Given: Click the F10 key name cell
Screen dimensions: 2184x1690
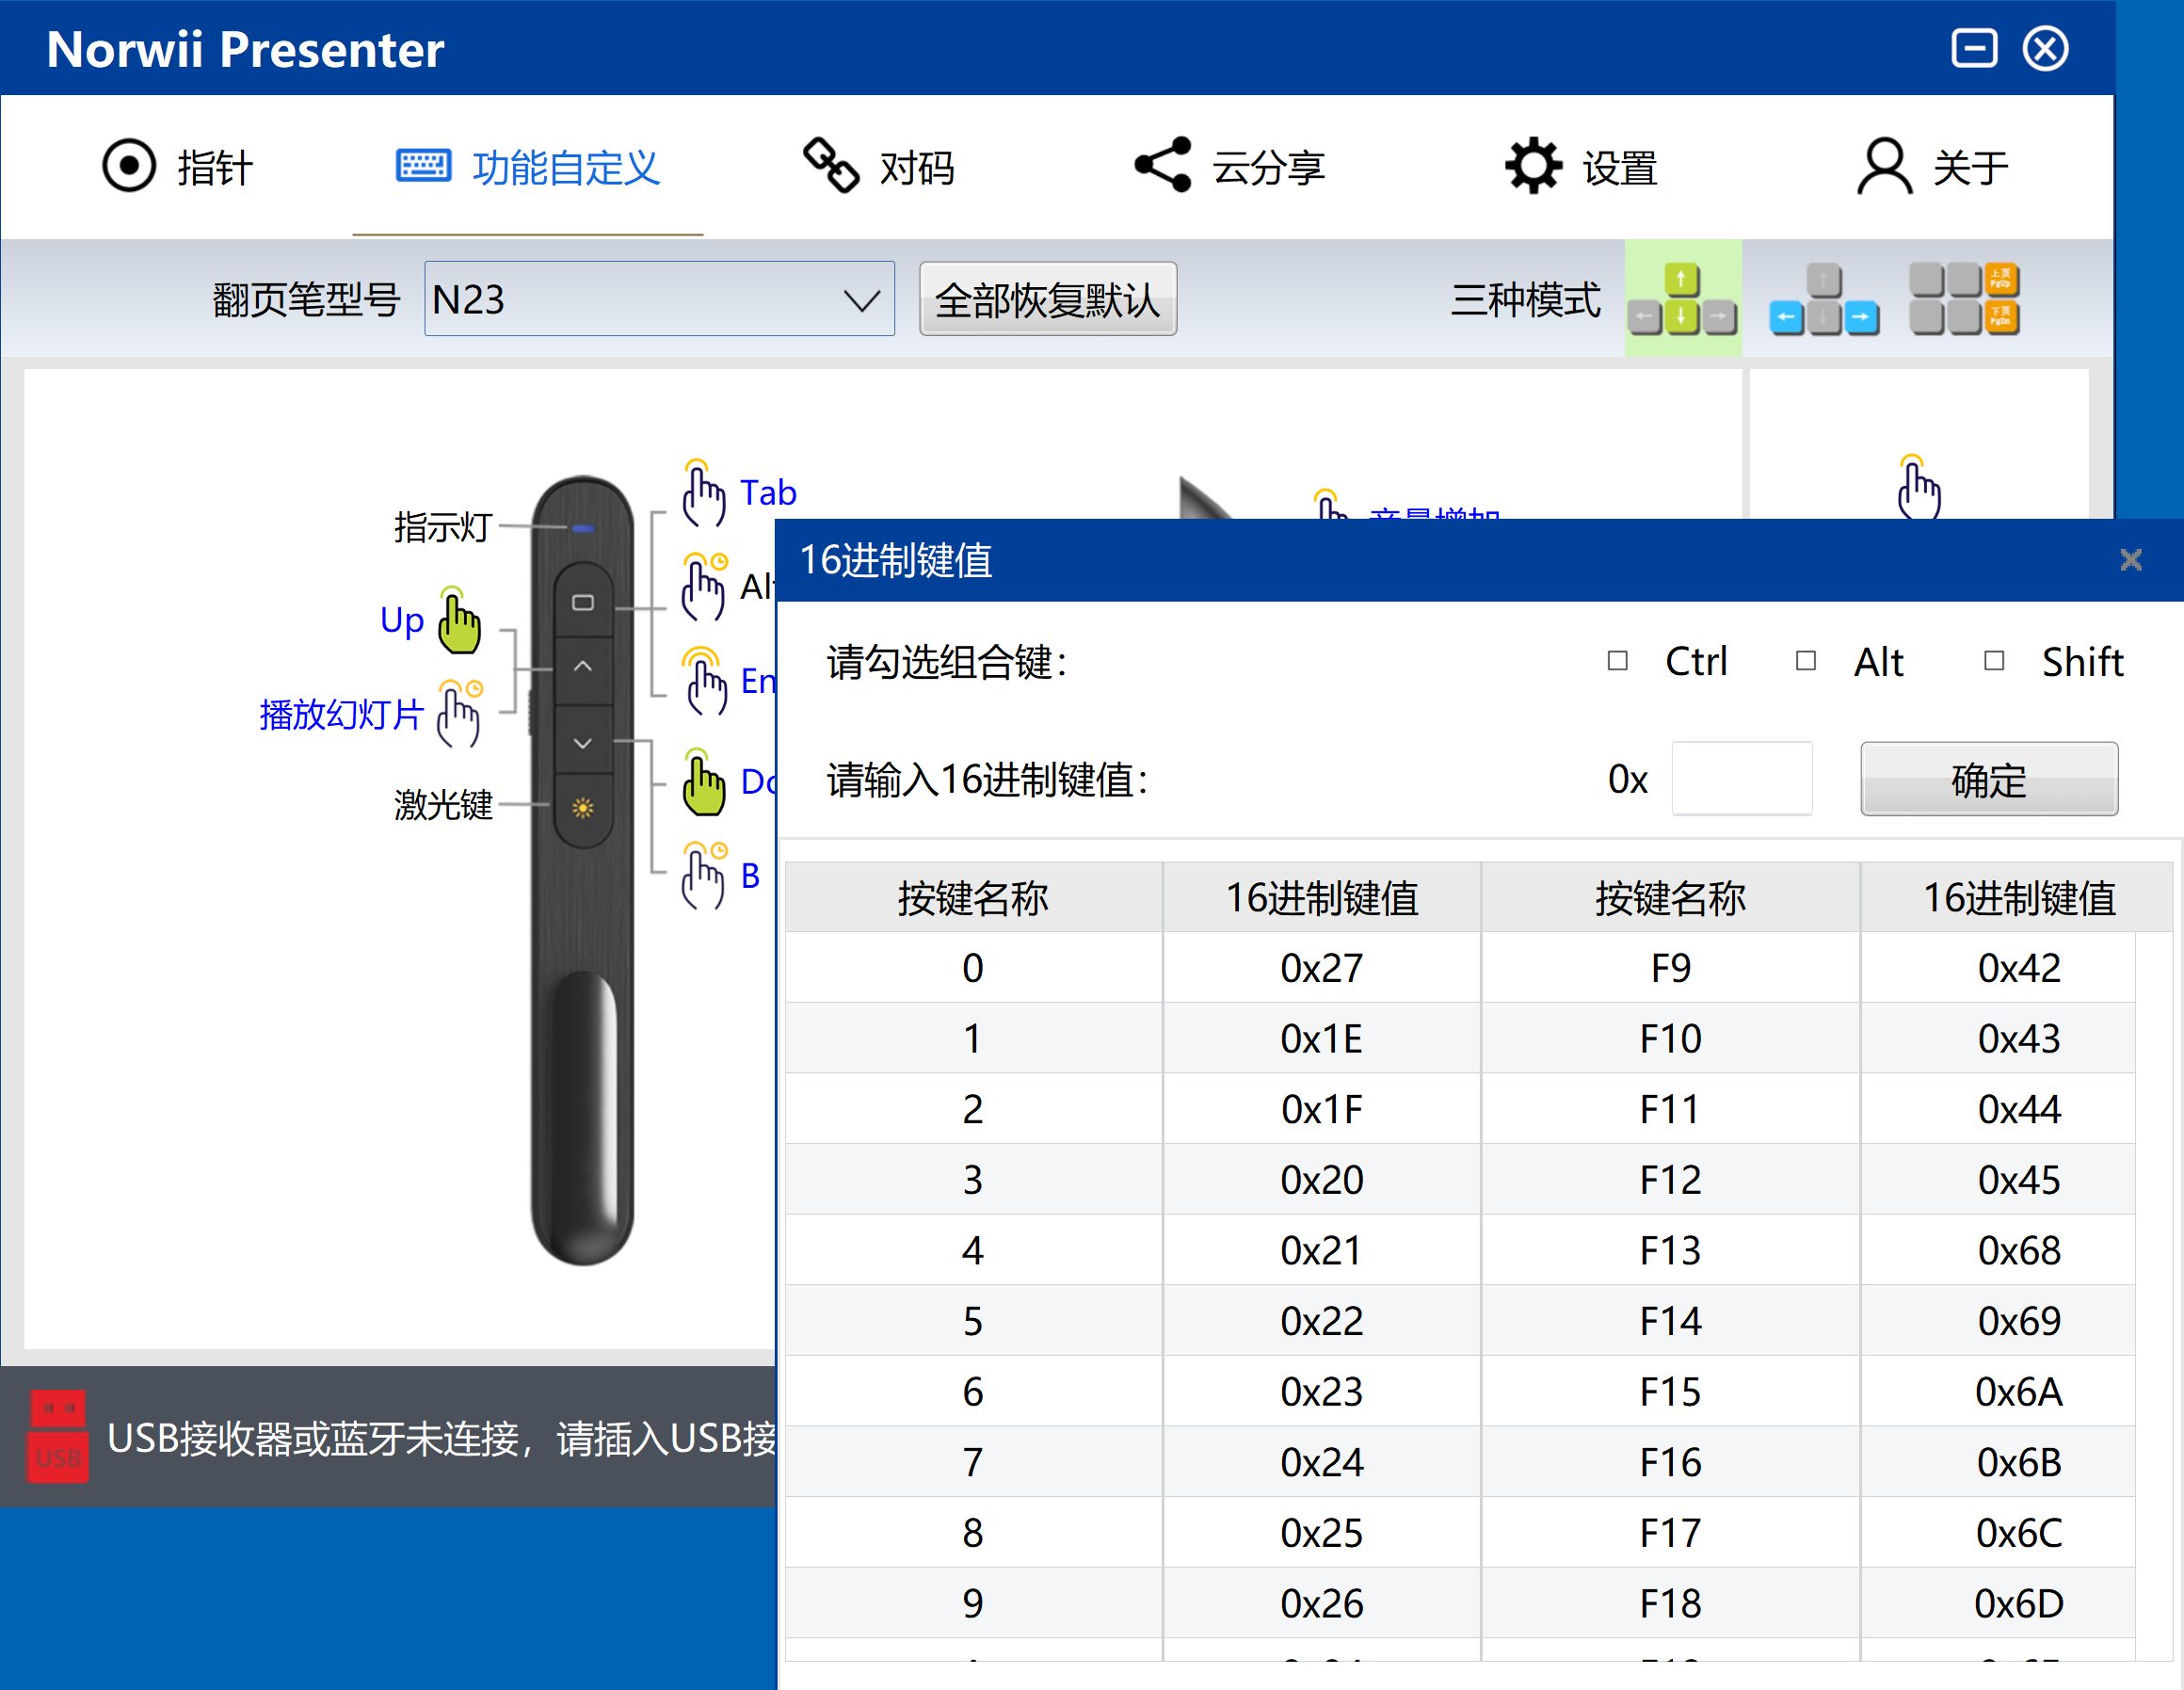Looking at the screenshot, I should tap(1671, 1038).
